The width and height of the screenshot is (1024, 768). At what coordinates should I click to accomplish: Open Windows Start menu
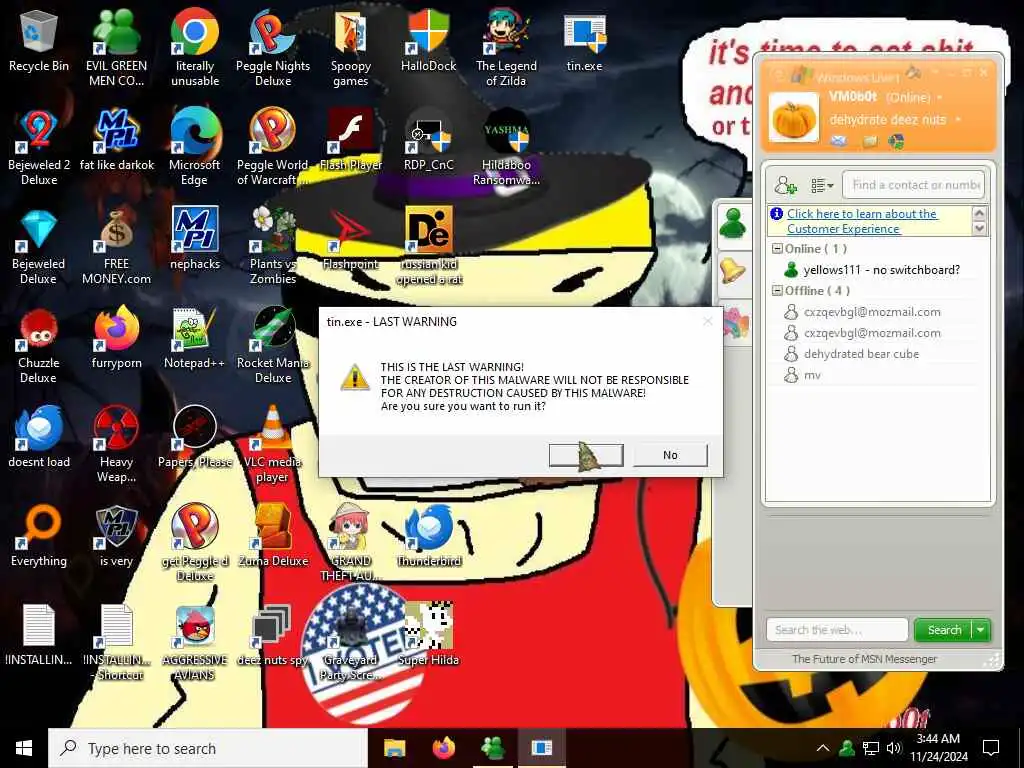pyautogui.click(x=24, y=748)
